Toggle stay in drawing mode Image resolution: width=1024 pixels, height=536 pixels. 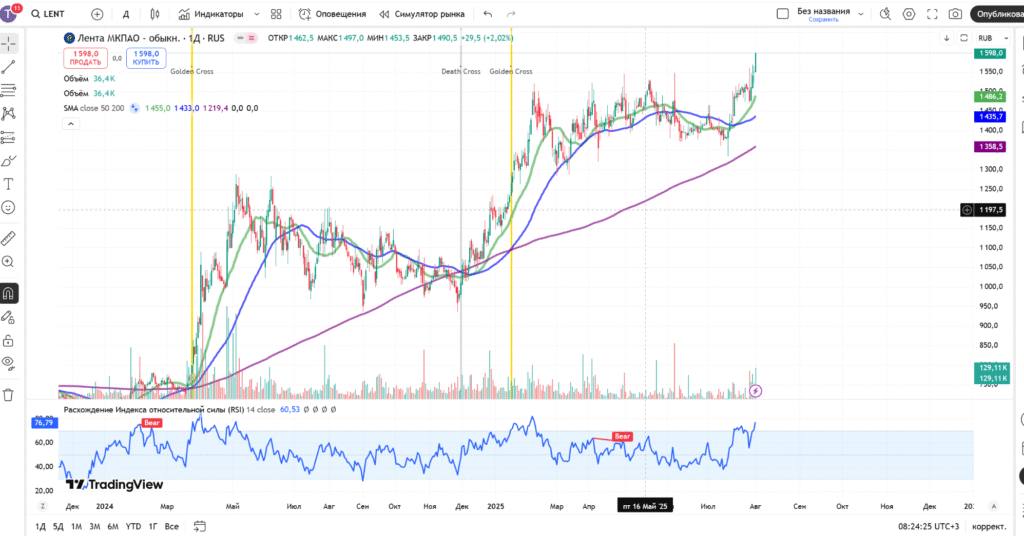tap(8, 317)
